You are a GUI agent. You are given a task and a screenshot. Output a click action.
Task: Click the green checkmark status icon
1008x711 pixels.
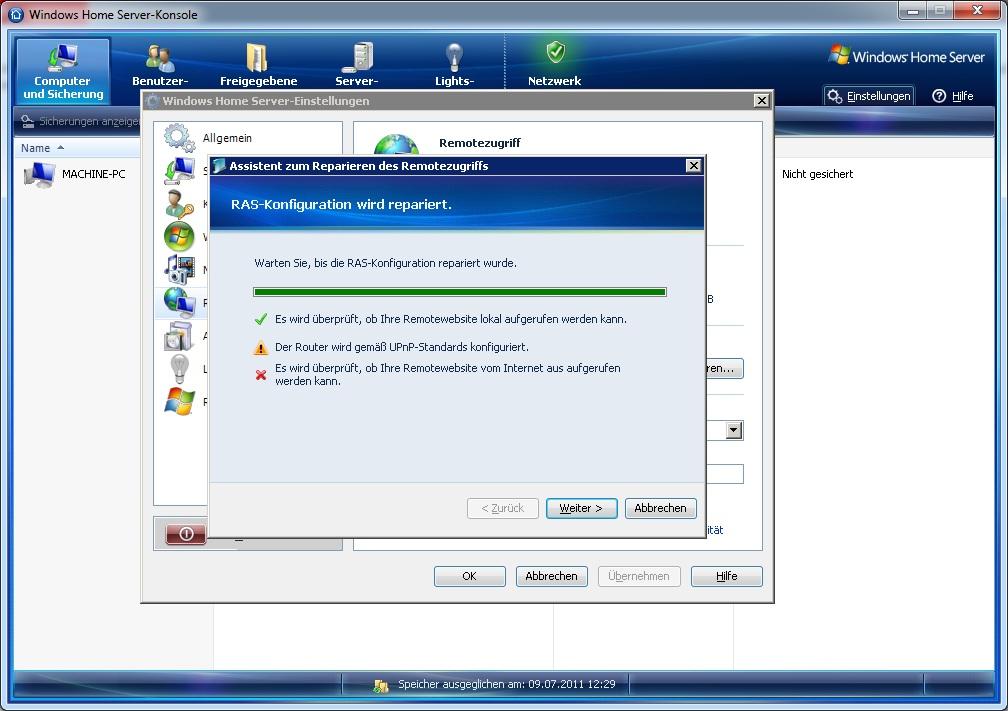(260, 319)
